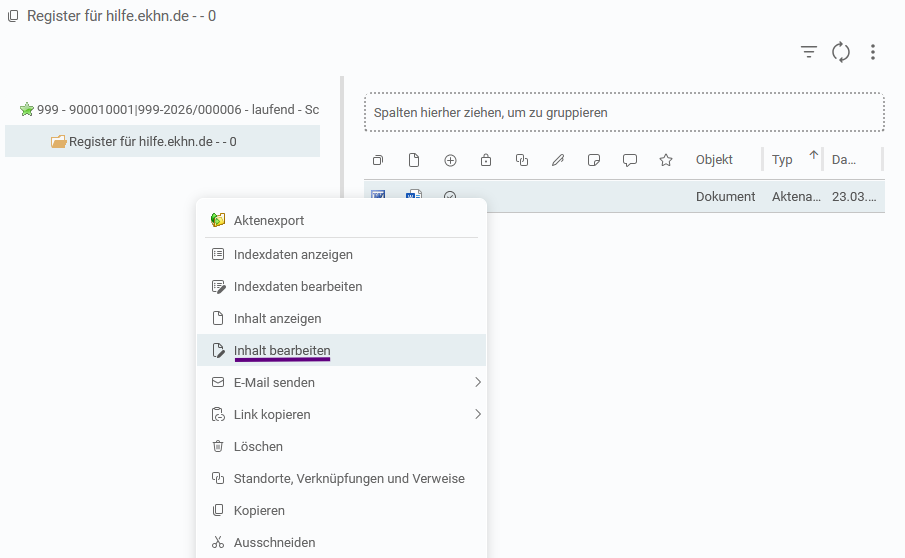The width and height of the screenshot is (905, 558).
Task: Click the check circle status icon in row
Action: (x=450, y=196)
